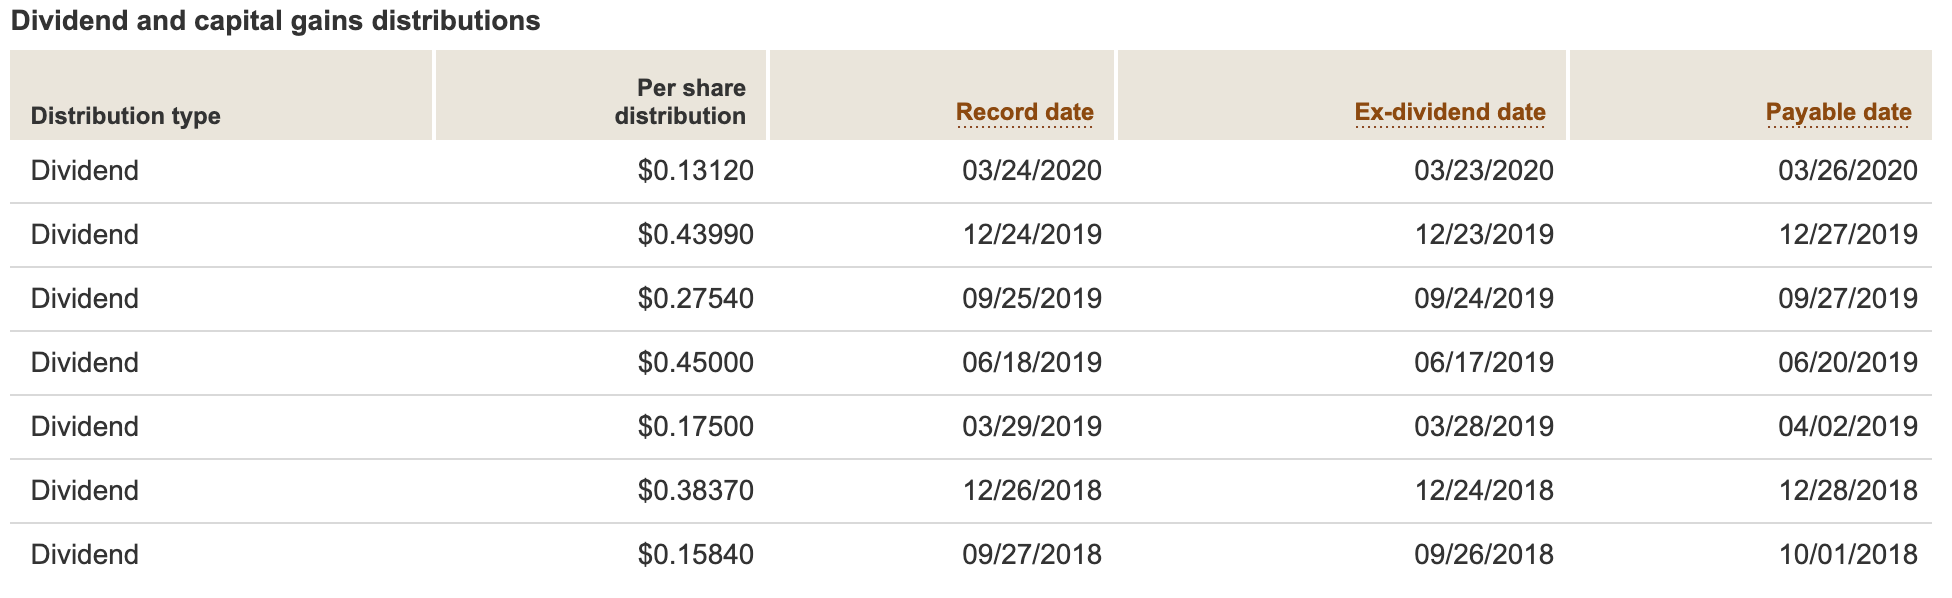Viewport: 1952px width, 598px height.
Task: Select payable date 10/01/2018
Action: tap(1848, 555)
